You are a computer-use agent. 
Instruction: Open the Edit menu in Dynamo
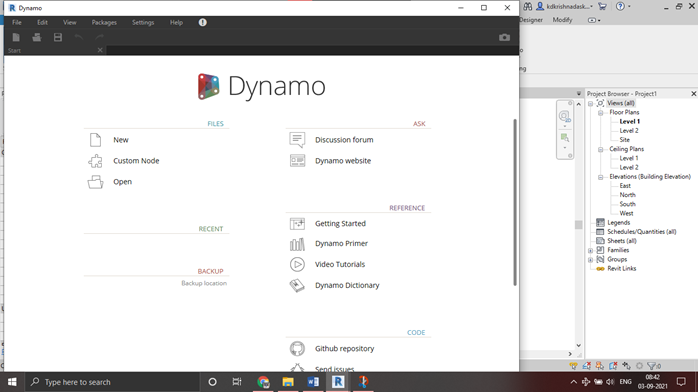[42, 22]
